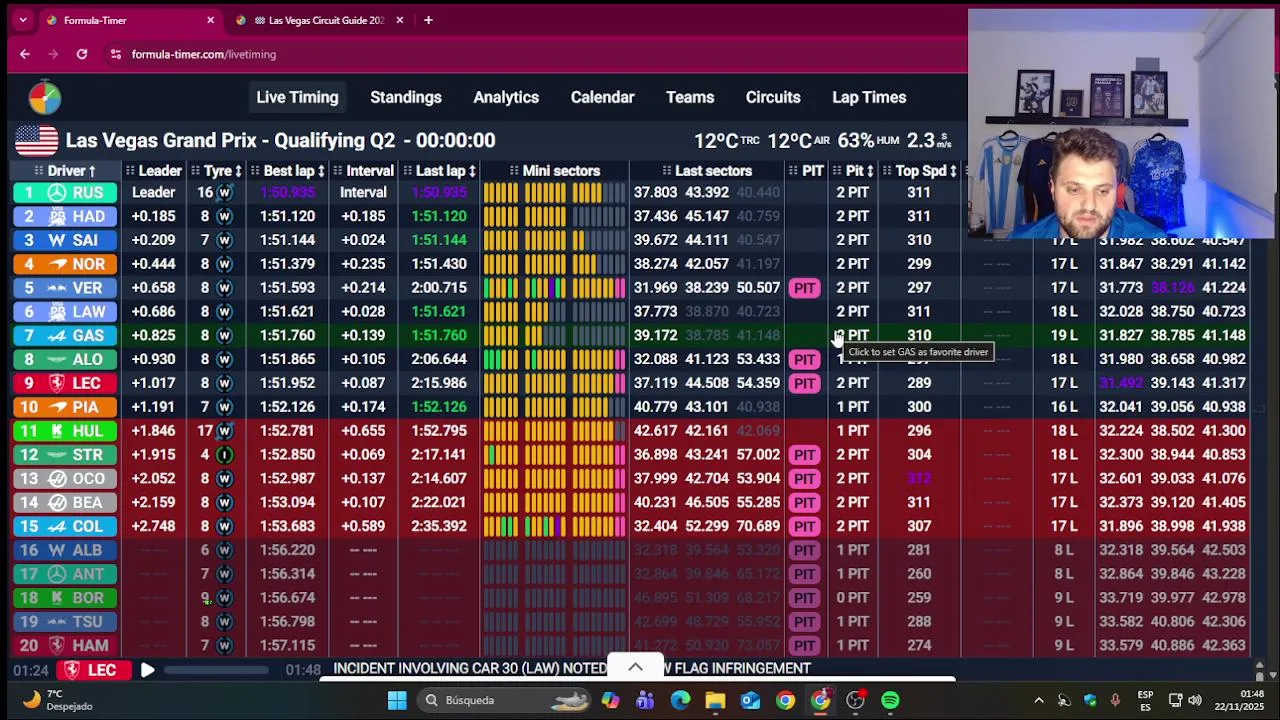The image size is (1280, 720).
Task: Open File Explorer from the Windows taskbar
Action: [x=715, y=700]
